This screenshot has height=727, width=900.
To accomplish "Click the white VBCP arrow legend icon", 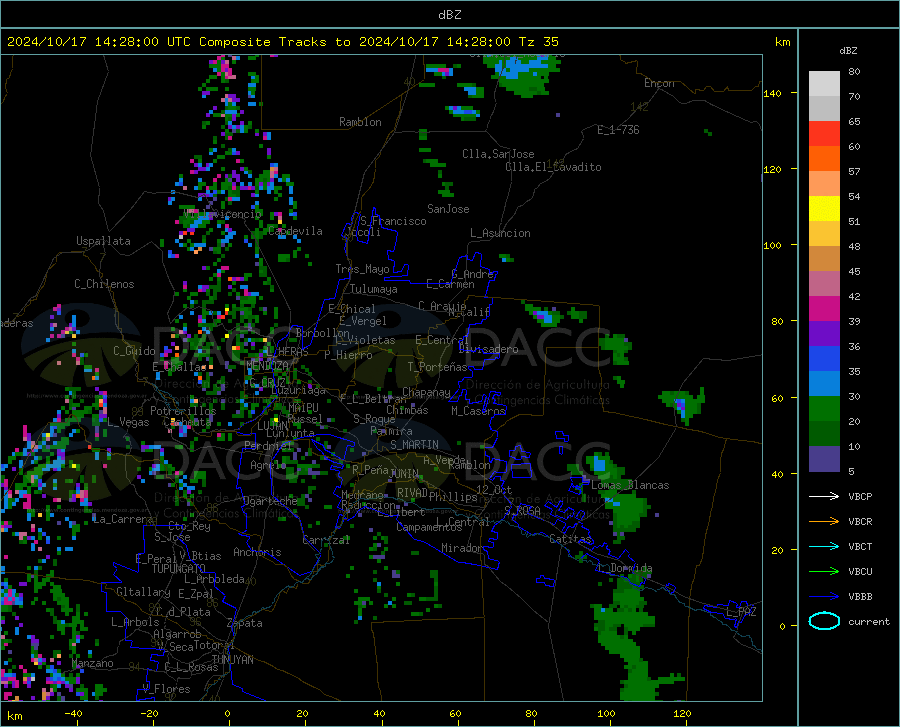I will pos(824,496).
